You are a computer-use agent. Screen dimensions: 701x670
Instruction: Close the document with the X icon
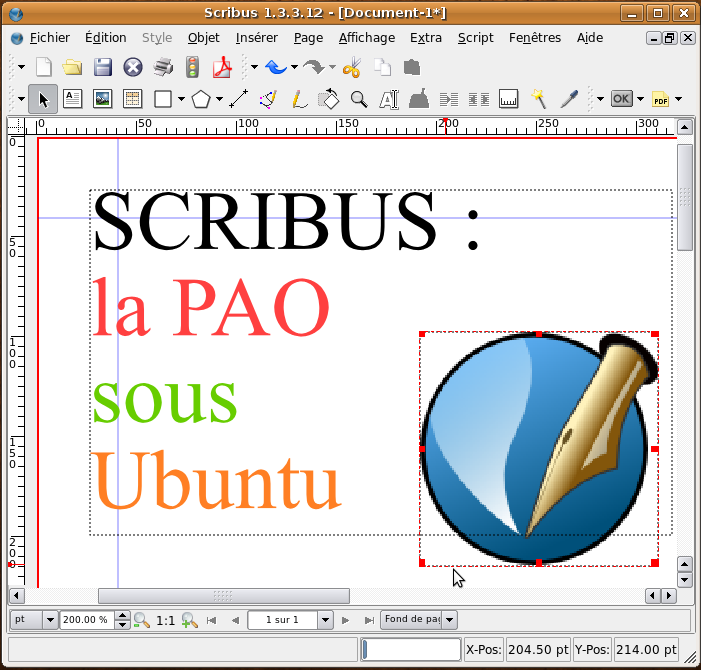133,67
